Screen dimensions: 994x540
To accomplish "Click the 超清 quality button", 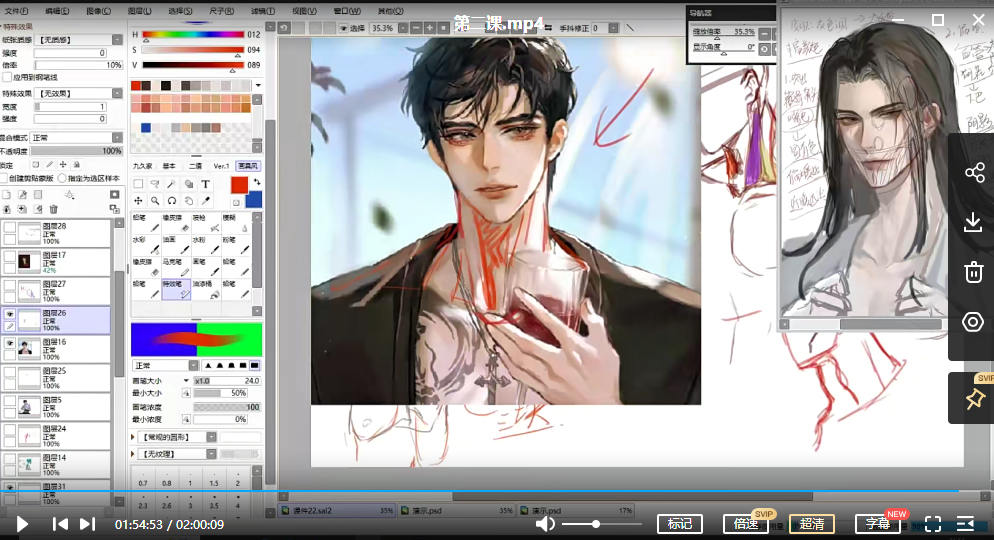I will point(812,524).
